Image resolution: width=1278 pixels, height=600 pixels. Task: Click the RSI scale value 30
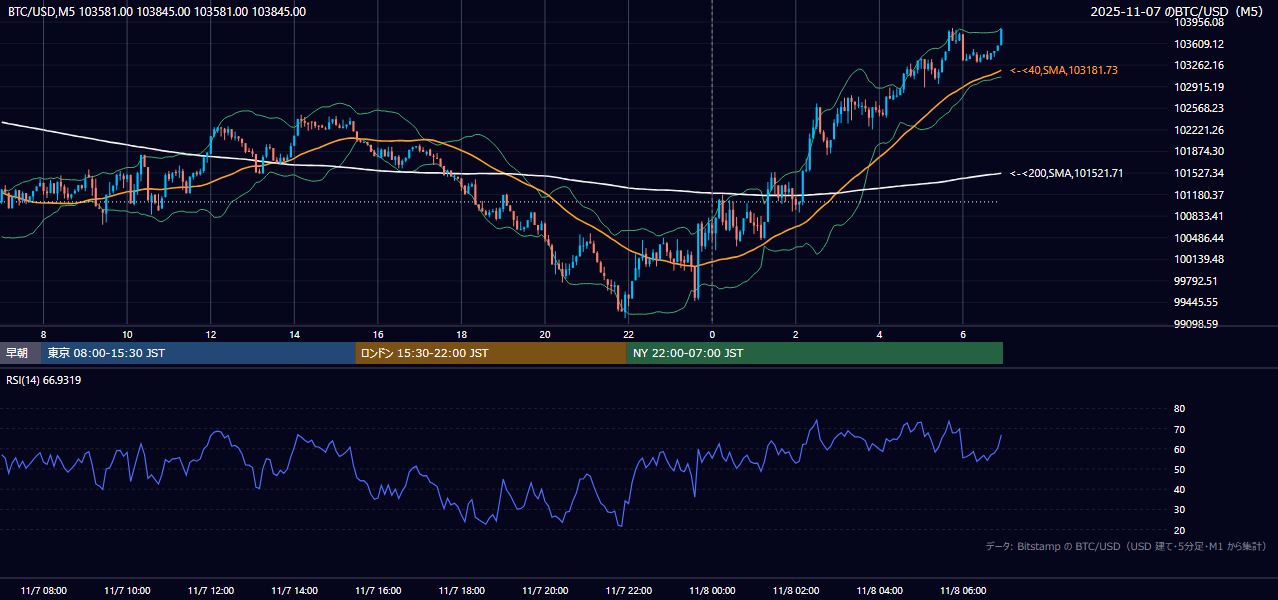point(1179,510)
